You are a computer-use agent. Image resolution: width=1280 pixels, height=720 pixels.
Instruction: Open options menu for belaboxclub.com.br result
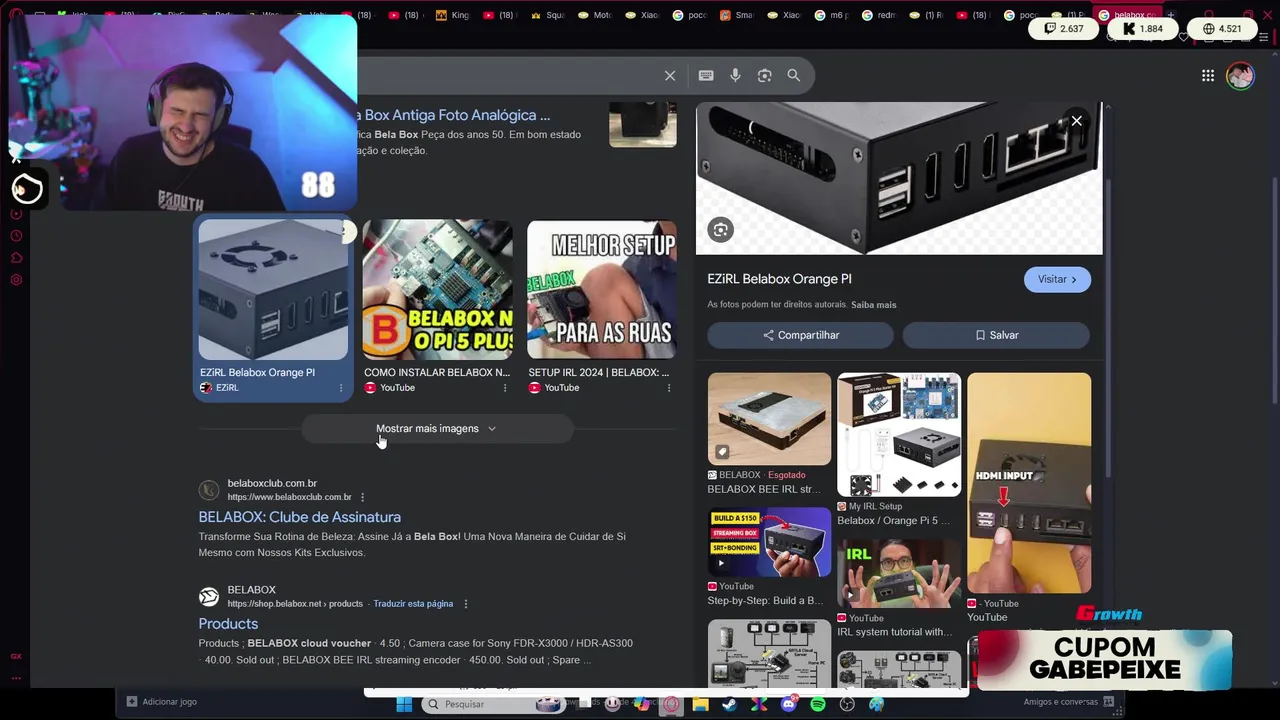362,497
